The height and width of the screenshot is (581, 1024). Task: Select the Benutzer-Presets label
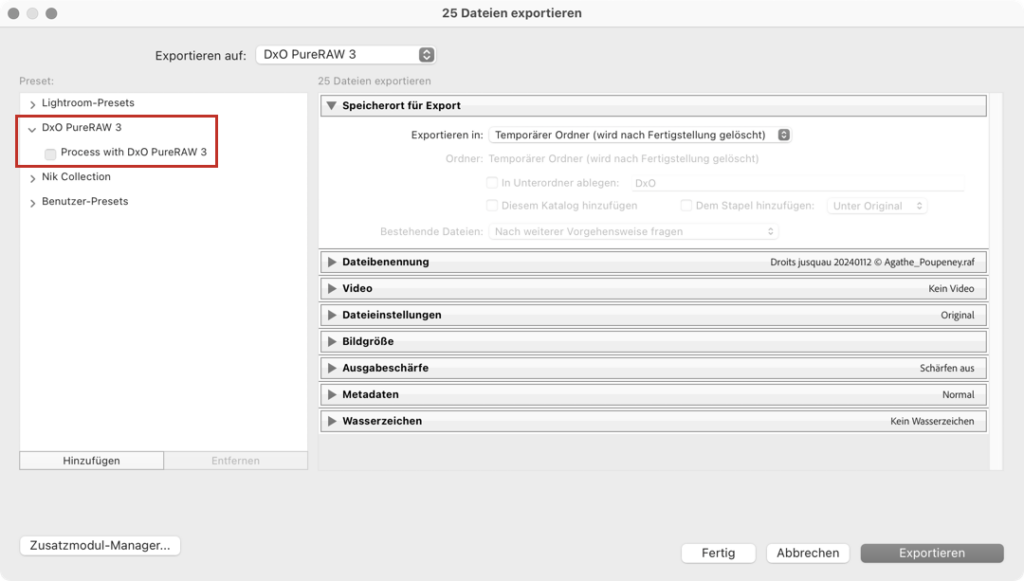point(85,201)
